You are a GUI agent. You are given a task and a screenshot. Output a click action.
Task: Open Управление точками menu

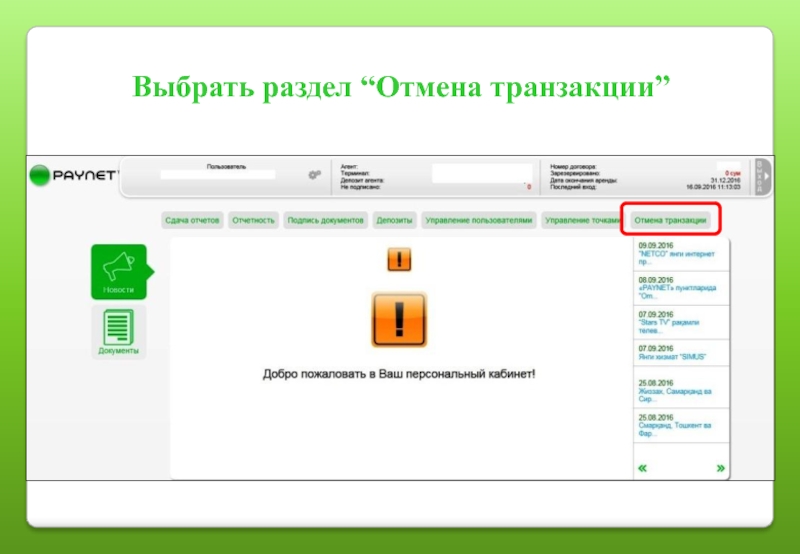(x=582, y=220)
